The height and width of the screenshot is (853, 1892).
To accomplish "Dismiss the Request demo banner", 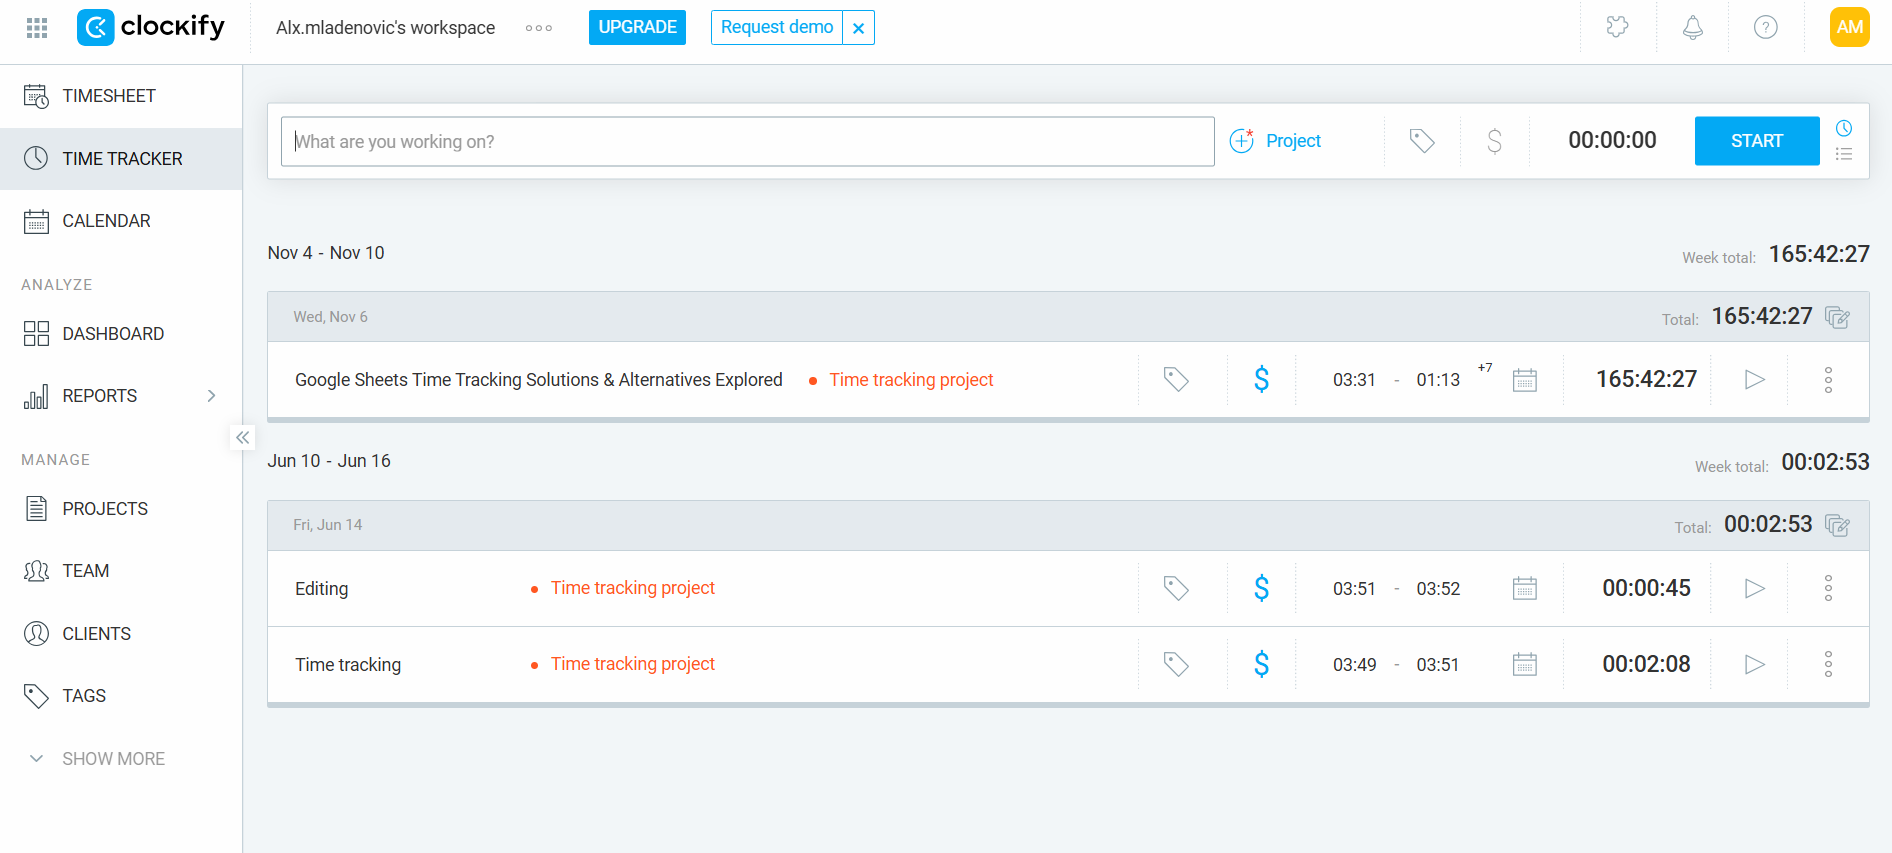I will (x=859, y=28).
